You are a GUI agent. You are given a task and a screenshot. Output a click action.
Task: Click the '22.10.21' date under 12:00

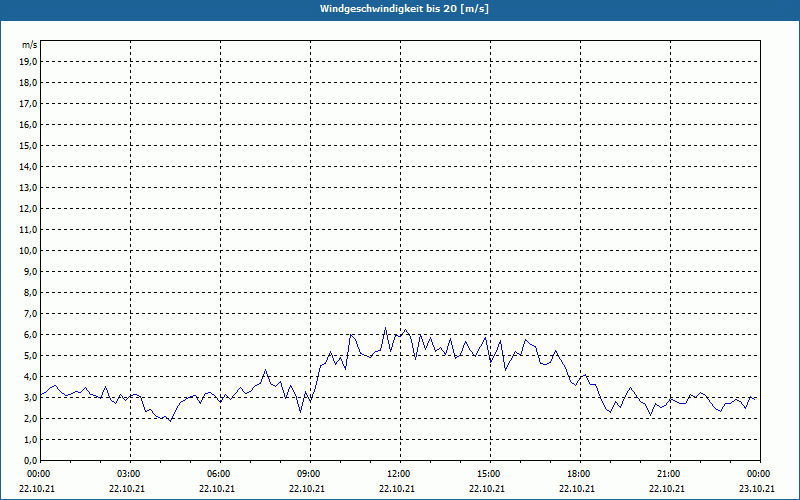(397, 489)
